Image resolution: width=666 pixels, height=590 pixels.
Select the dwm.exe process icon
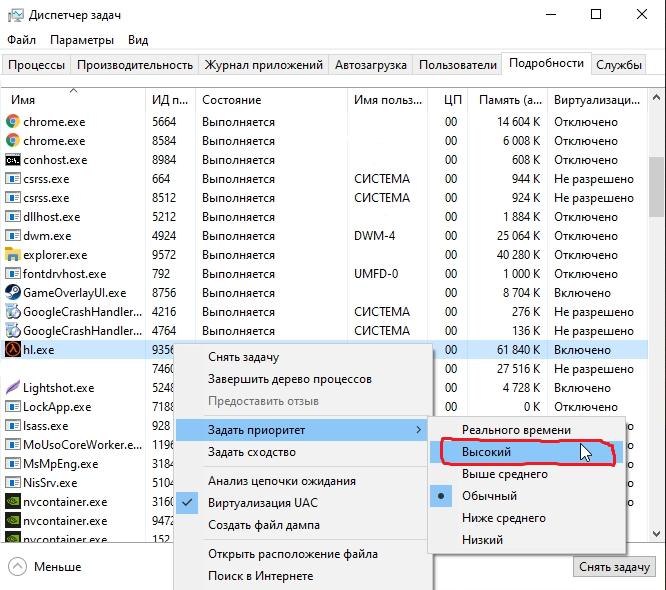[x=13, y=235]
